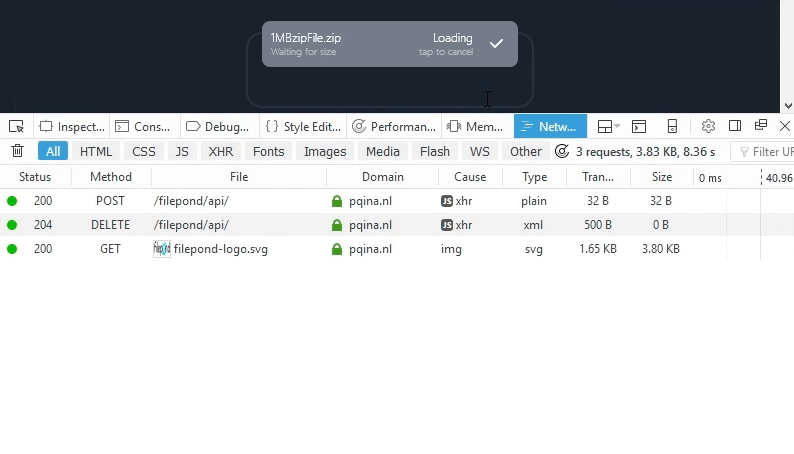Viewport: 794px width, 454px height.
Task: Toggle the XHR request filter
Action: [221, 151]
